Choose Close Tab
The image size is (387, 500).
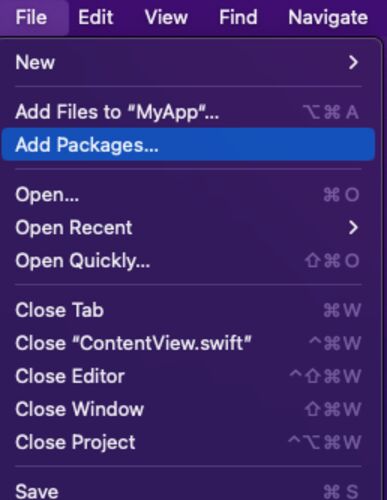tap(188, 310)
